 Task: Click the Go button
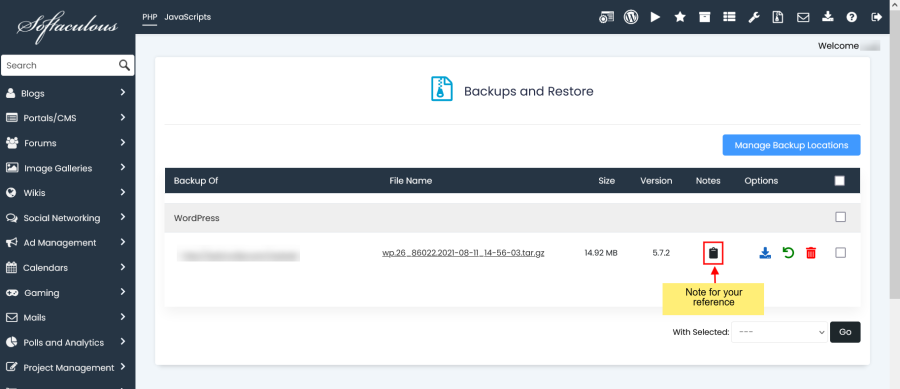pos(845,332)
